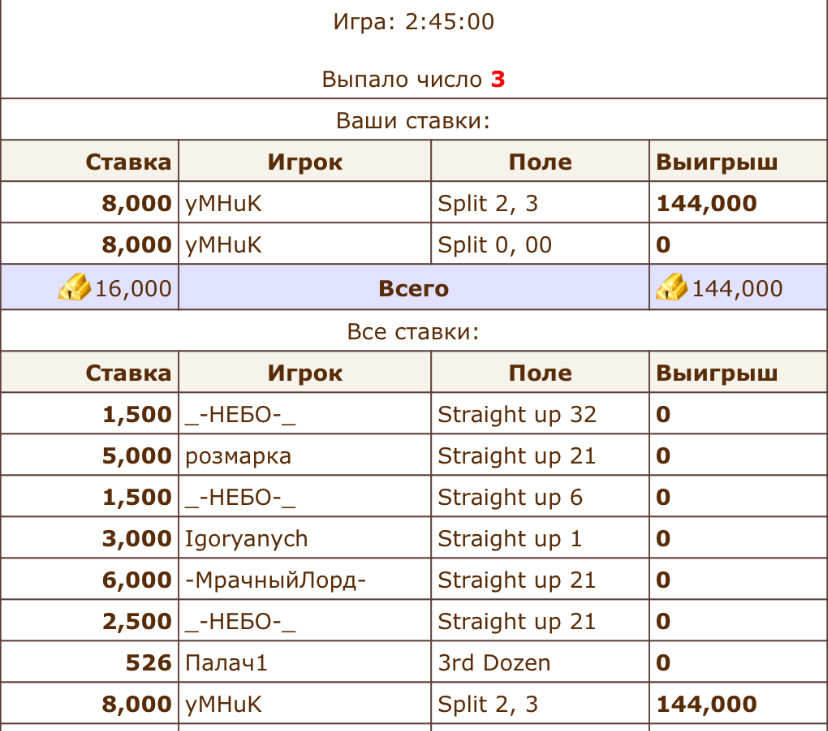Click the 'Ваши ставки:' section heading

point(414,122)
